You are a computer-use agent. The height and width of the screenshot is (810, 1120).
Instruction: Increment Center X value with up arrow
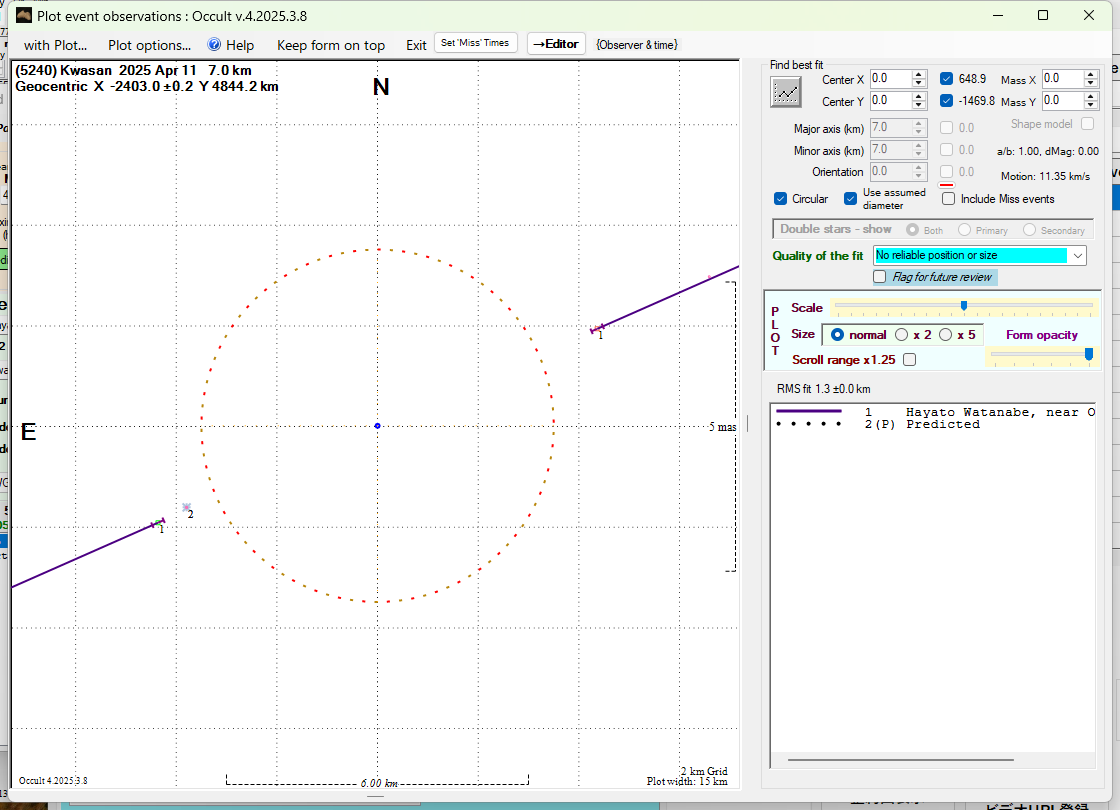[x=919, y=74]
